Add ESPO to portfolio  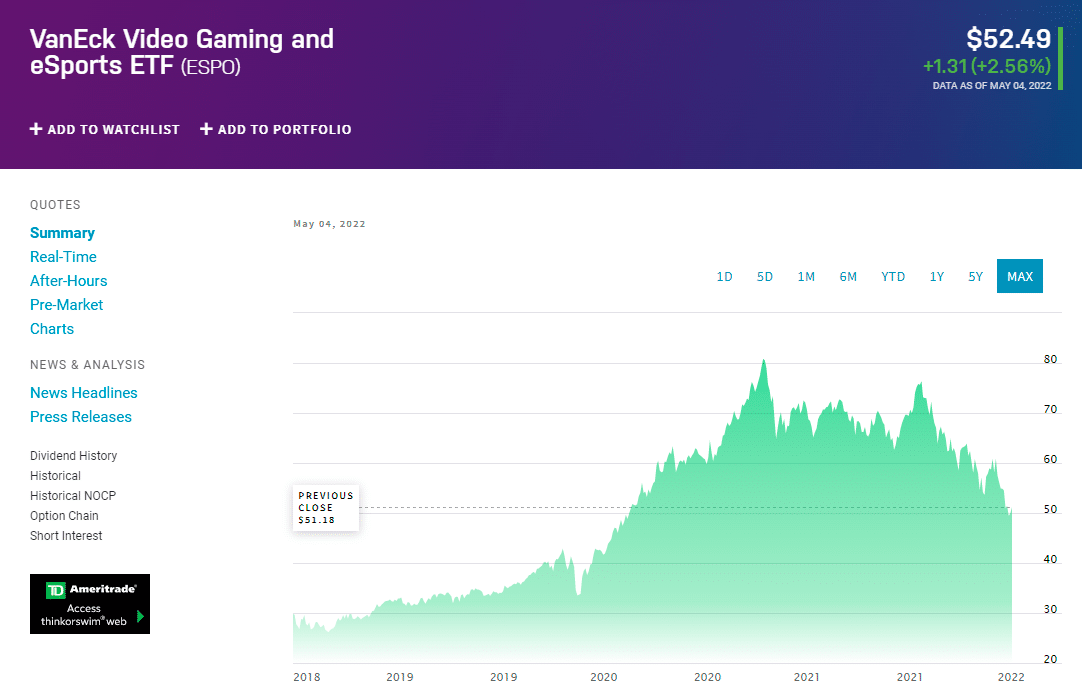pyautogui.click(x=275, y=129)
